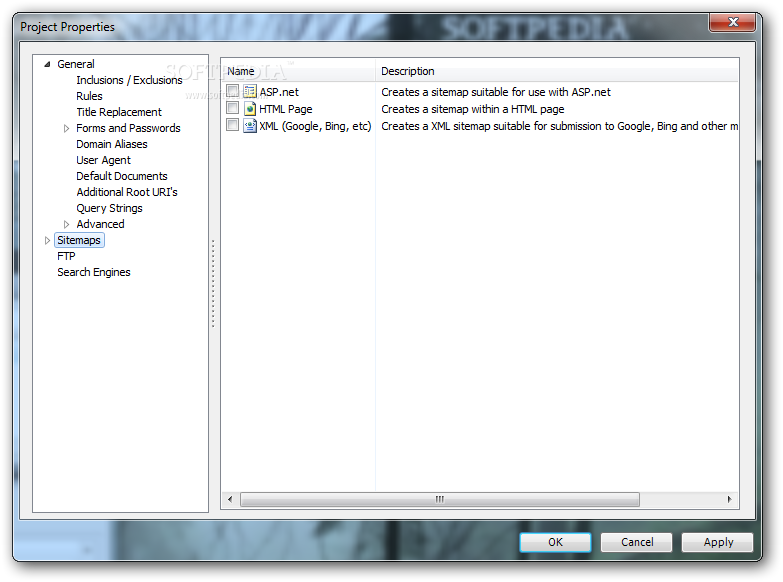This screenshot has height=582, width=783.
Task: Open the Advanced settings item
Action: pos(100,224)
